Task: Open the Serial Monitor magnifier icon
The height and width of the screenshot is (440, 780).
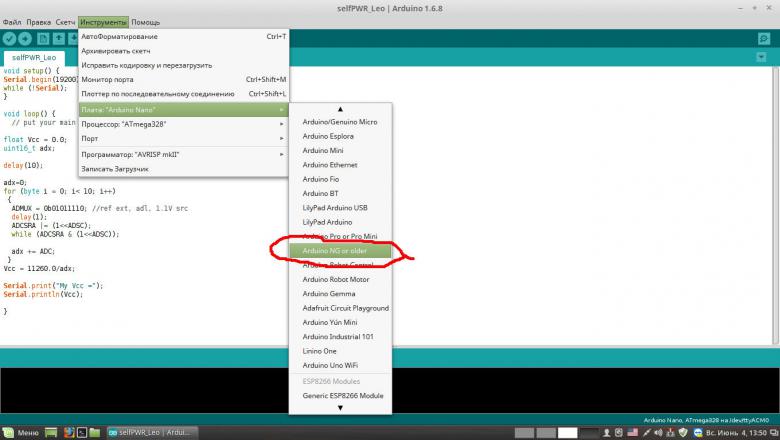Action: 764,39
